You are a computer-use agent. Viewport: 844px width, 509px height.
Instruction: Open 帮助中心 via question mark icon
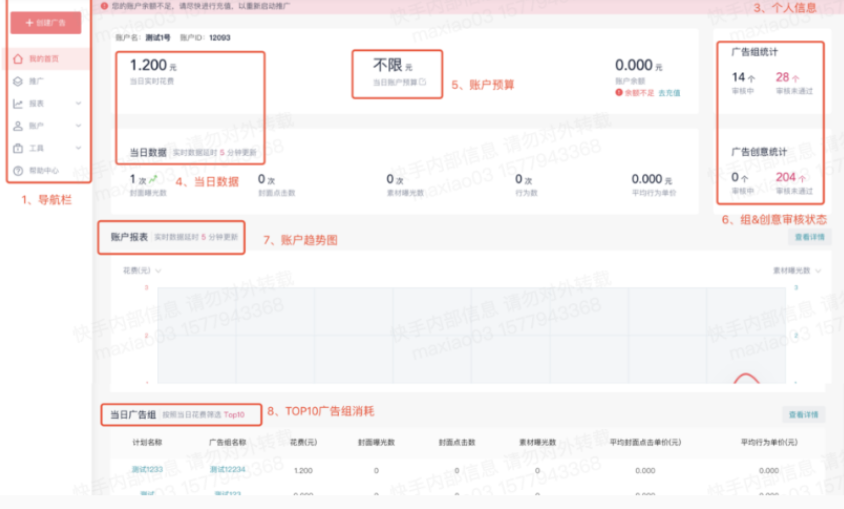tap(18, 171)
